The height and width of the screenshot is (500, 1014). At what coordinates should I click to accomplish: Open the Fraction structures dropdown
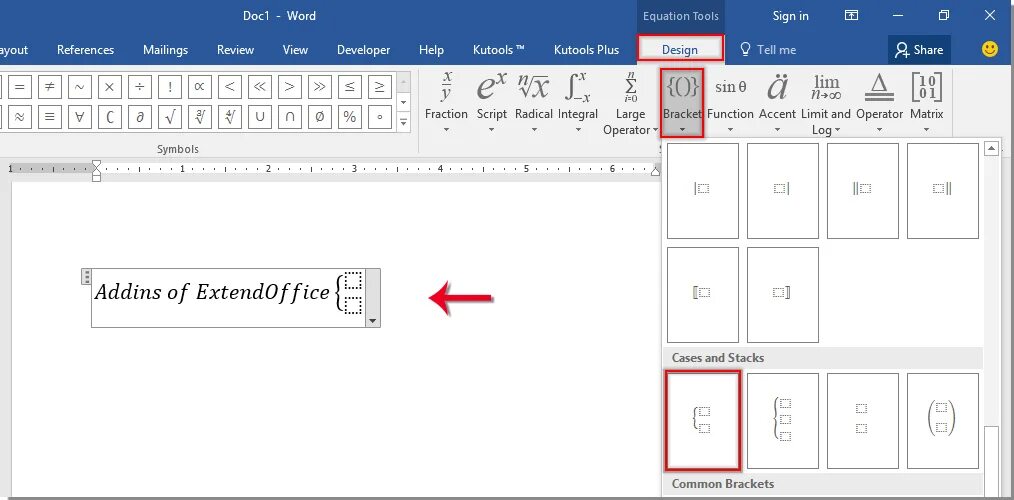tap(446, 103)
